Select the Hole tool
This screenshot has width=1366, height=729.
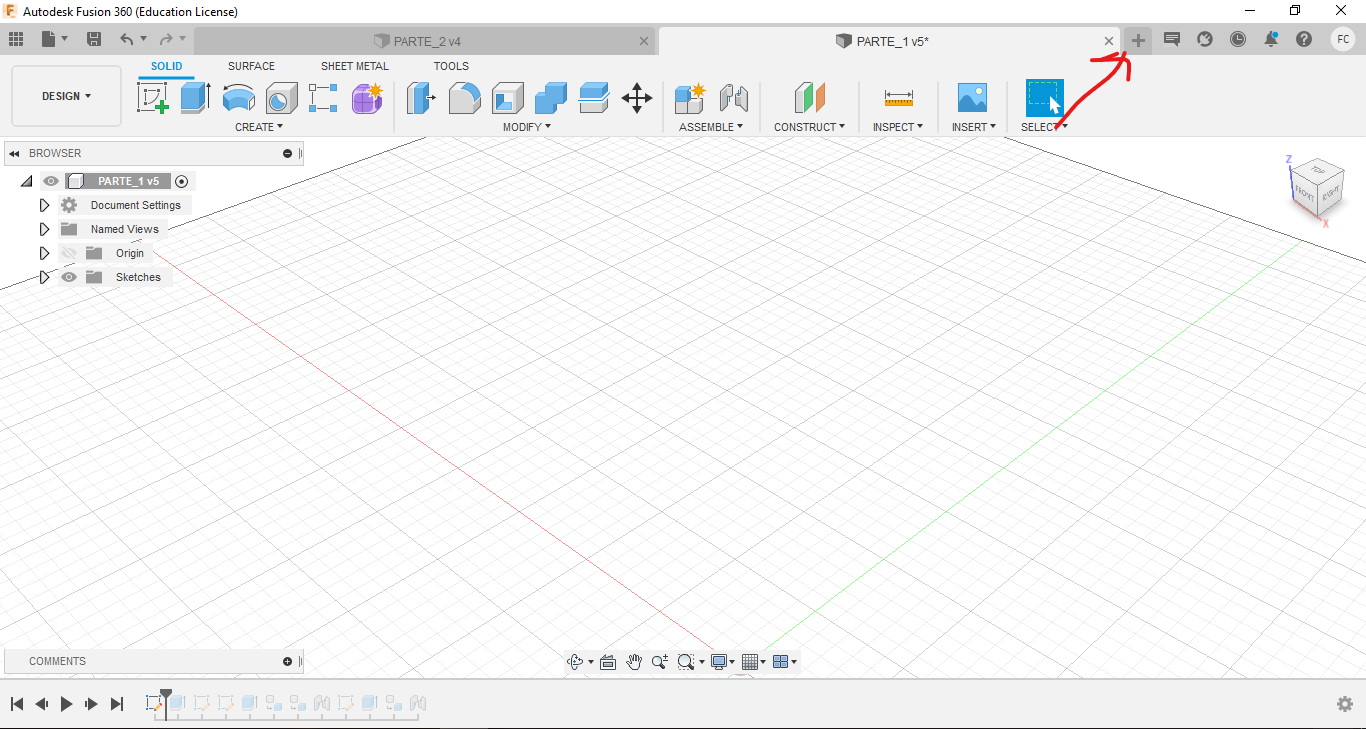click(x=281, y=98)
